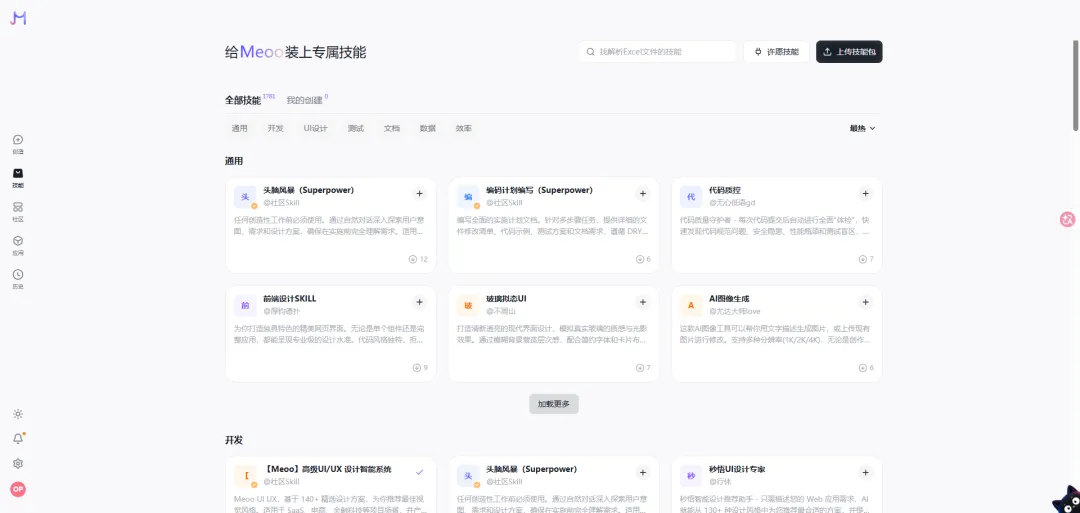Image resolution: width=1080 pixels, height=513 pixels.
Task: Click the 许愿技能 button
Action: [776, 52]
